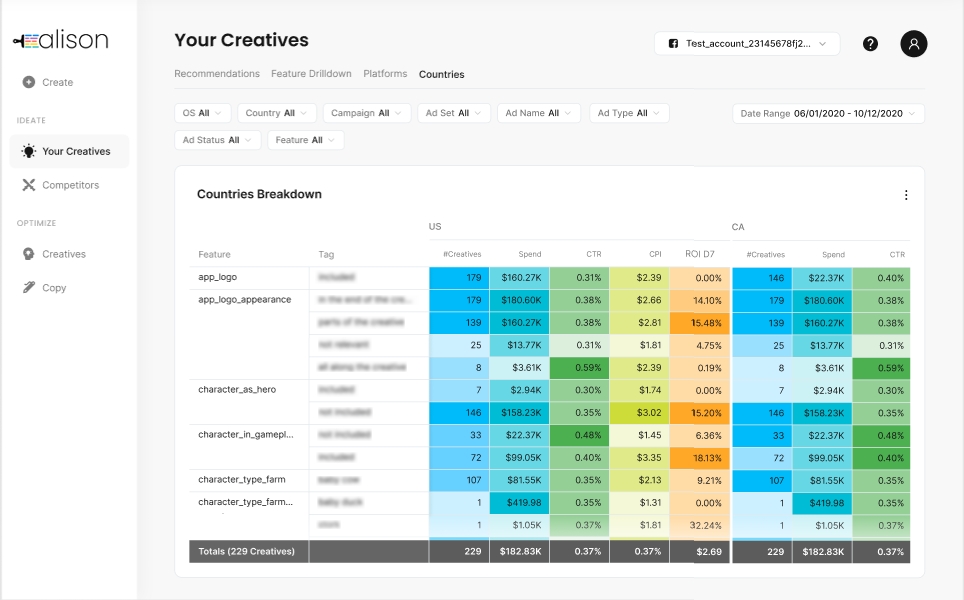964x600 pixels.
Task: Open Competitors crossed-swords icon
Action: click(29, 185)
